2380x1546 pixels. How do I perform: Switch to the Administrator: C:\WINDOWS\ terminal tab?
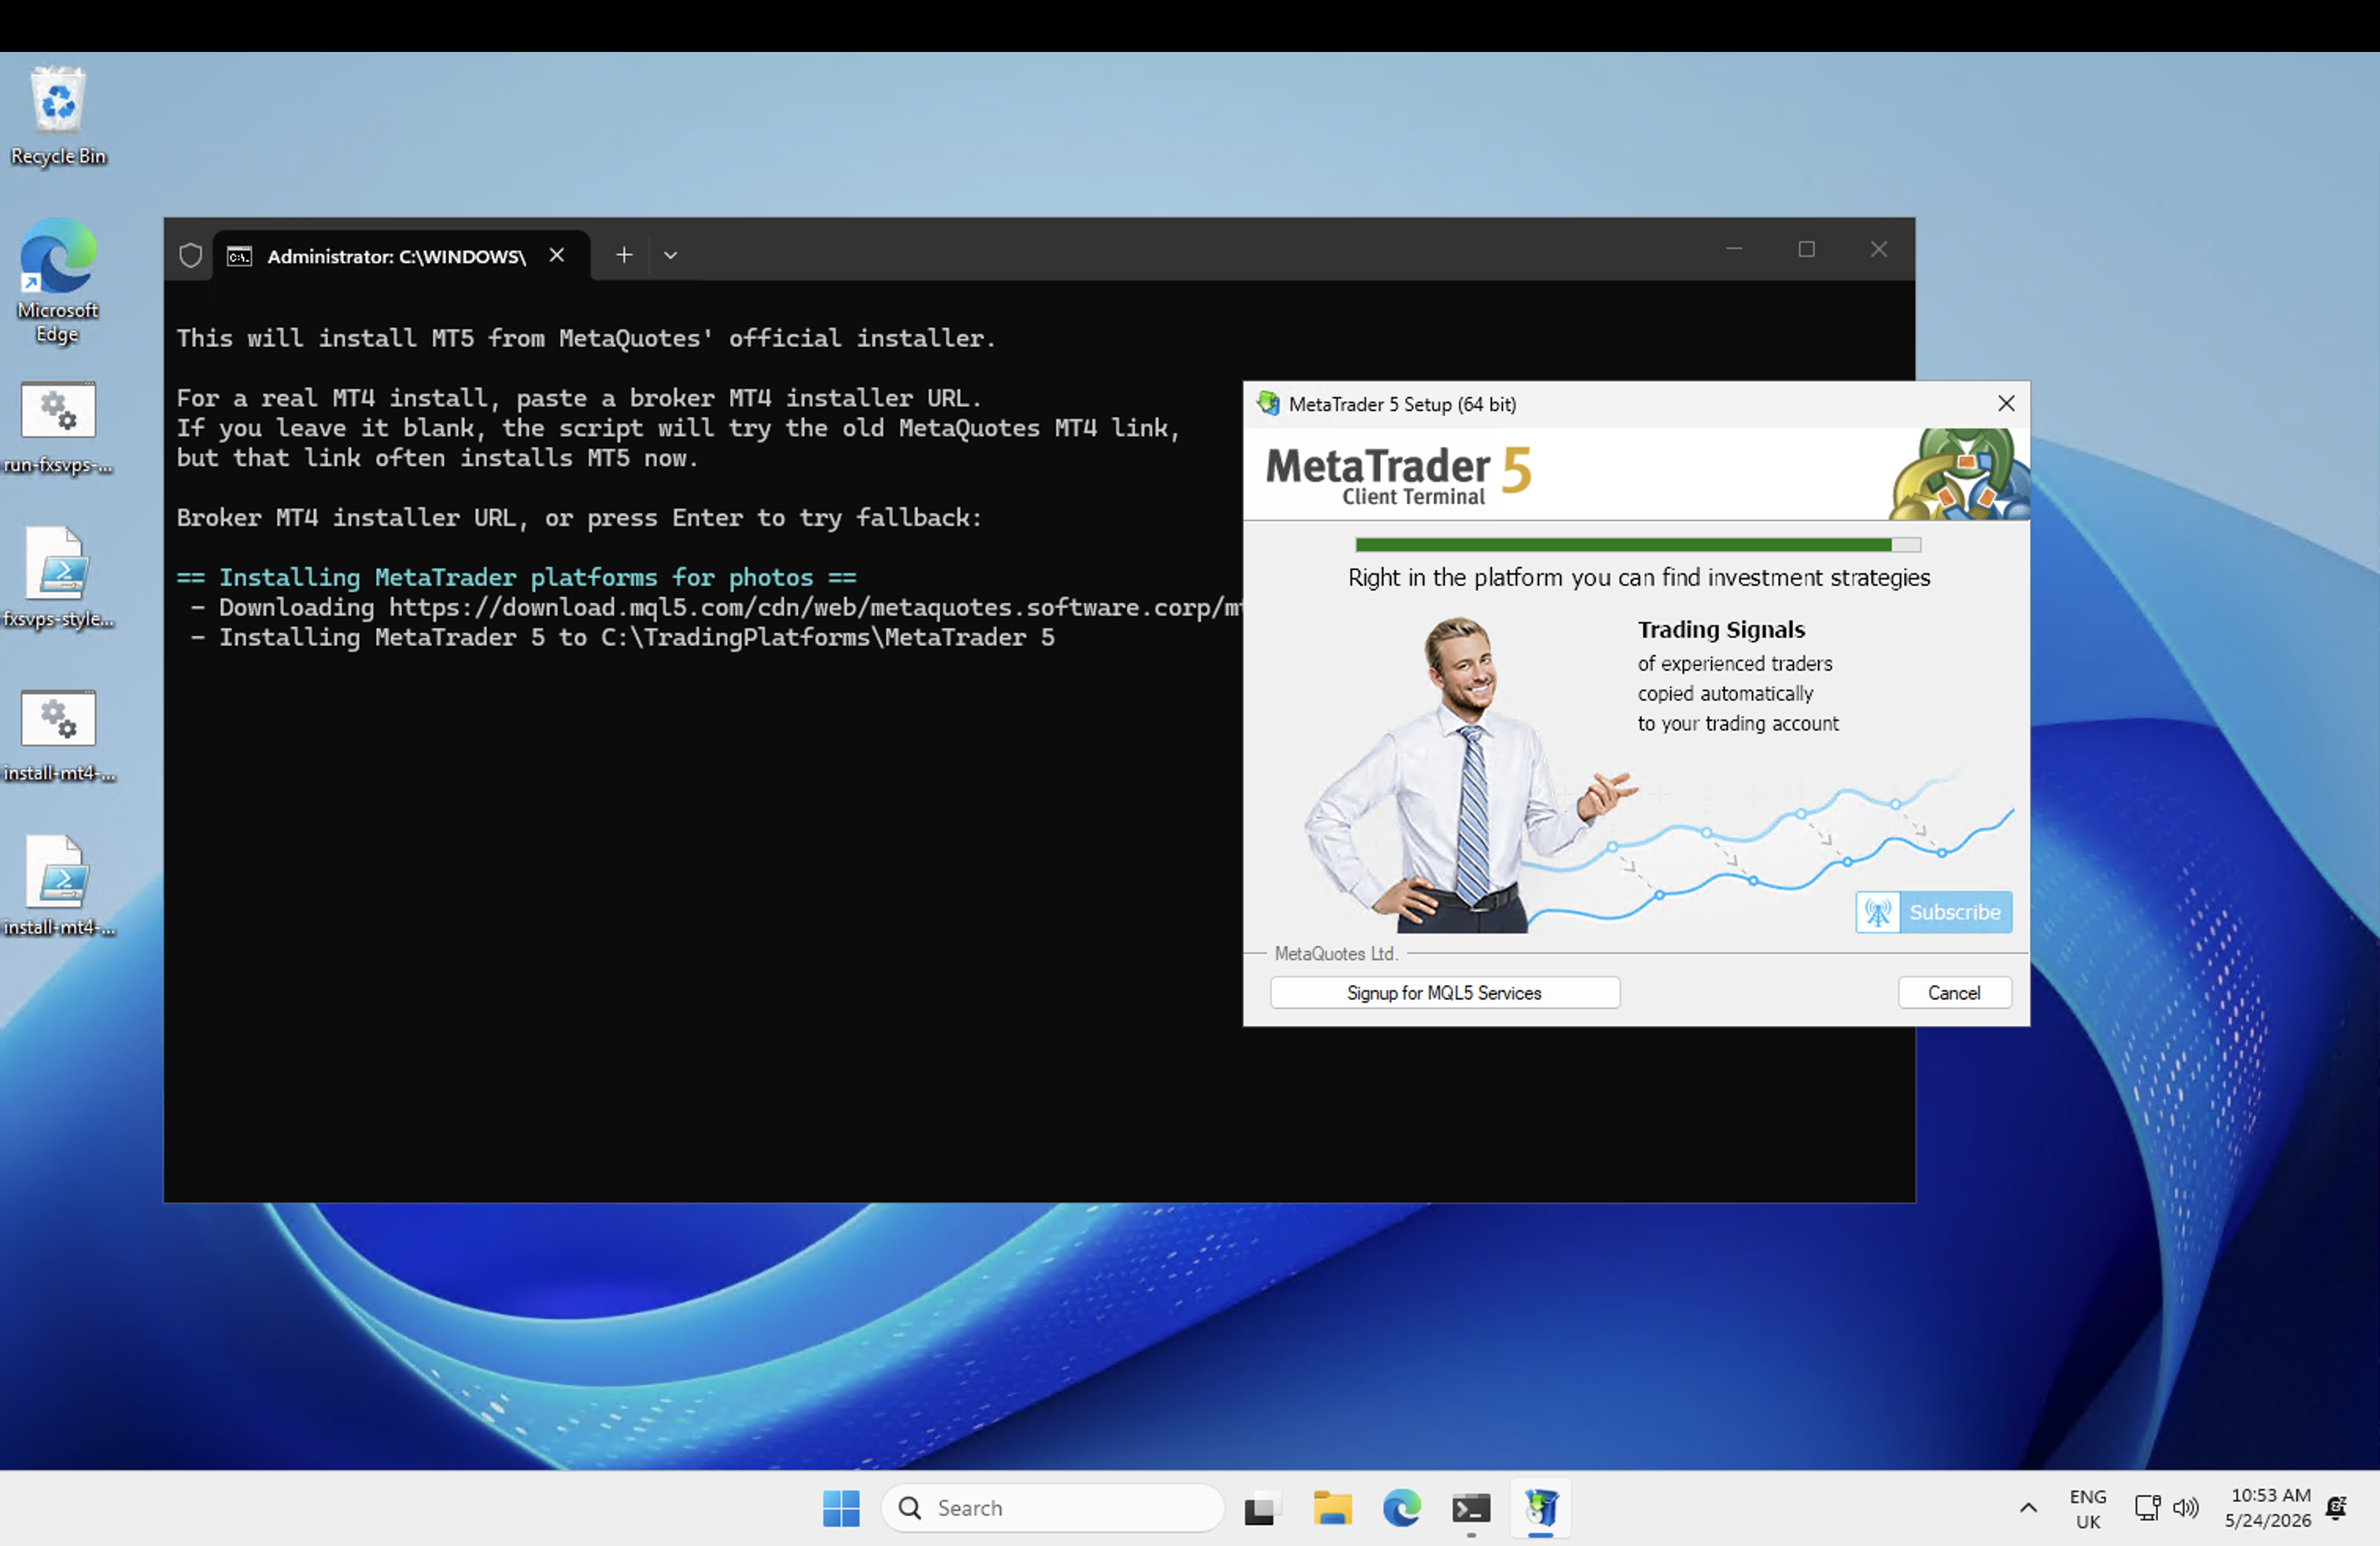coord(397,256)
